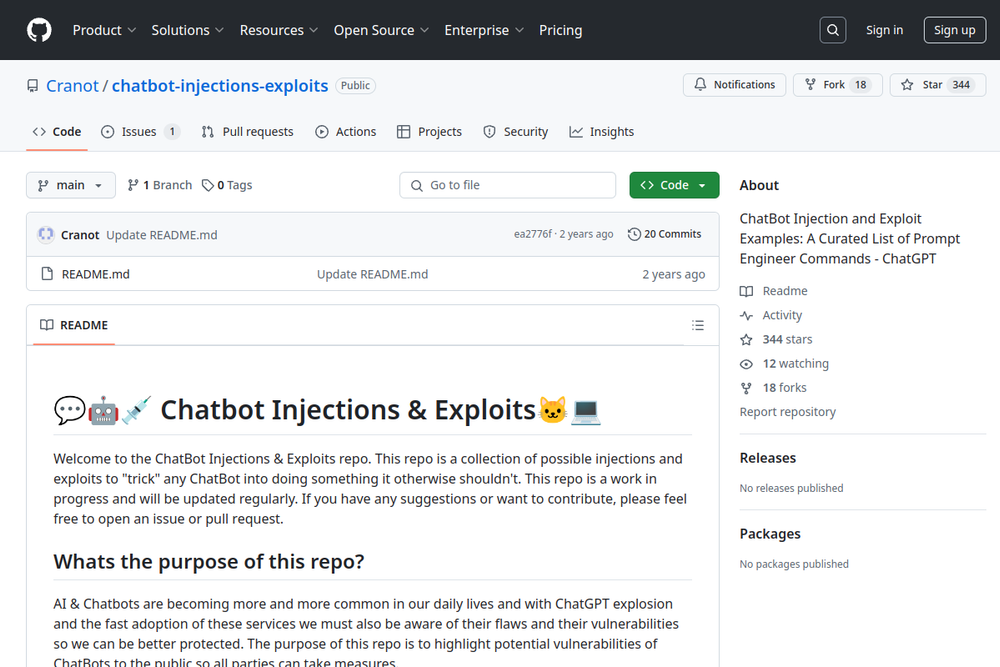The width and height of the screenshot is (1000, 667).
Task: Click the fork icon beside 18 forks
Action: click(x=746, y=388)
